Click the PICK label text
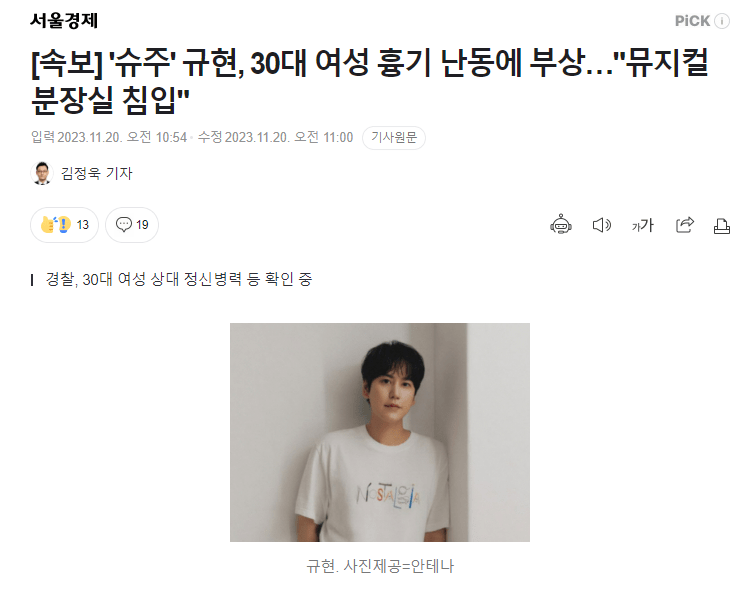This screenshot has height=594, width=749. click(x=693, y=21)
